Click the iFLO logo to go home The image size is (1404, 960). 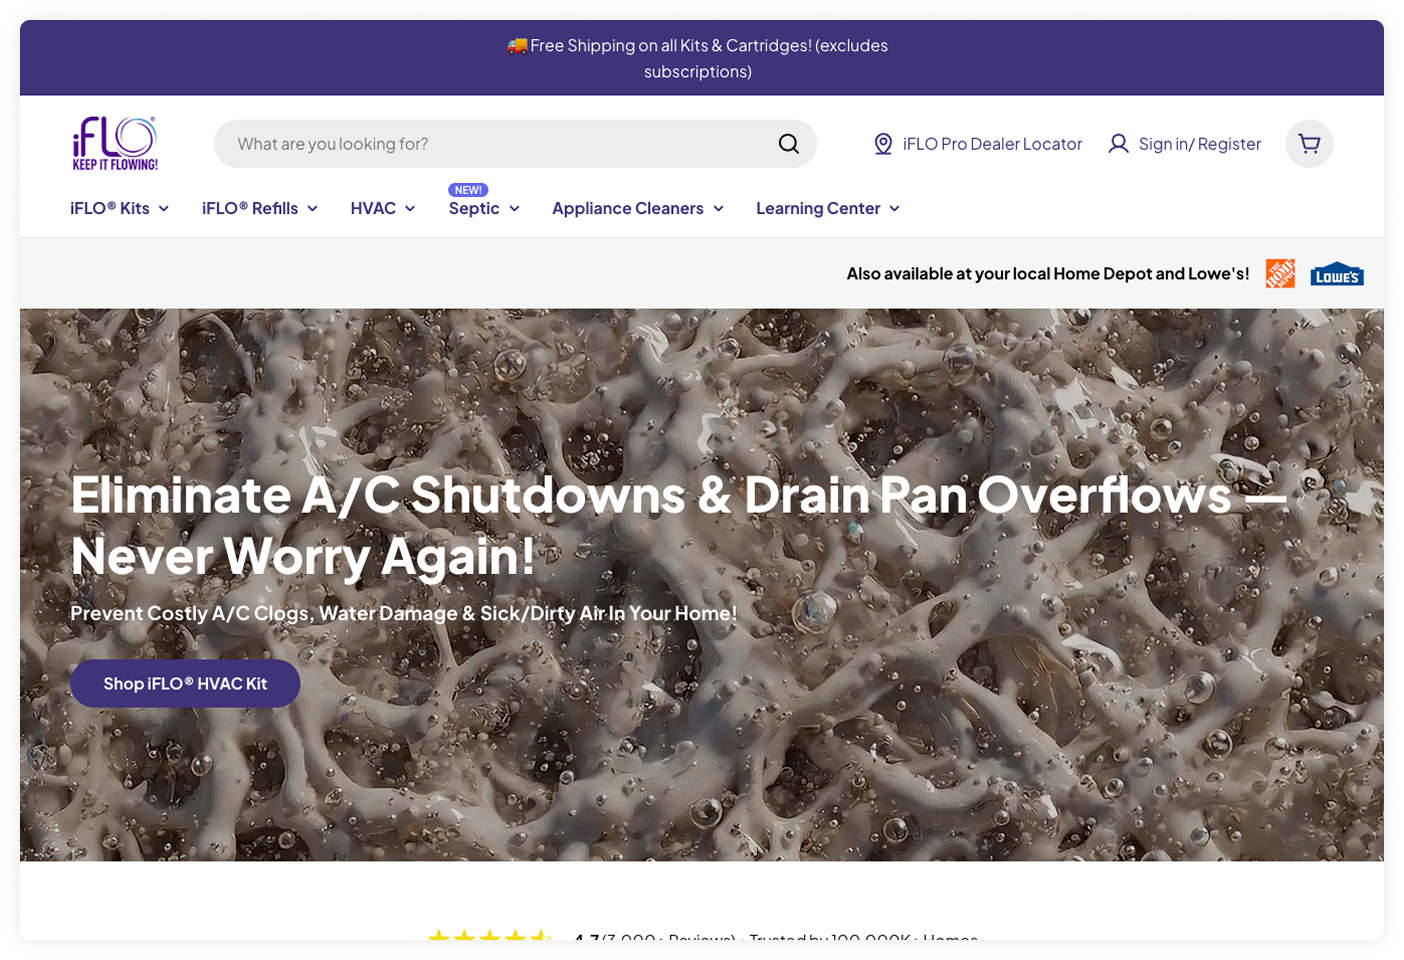pyautogui.click(x=113, y=141)
